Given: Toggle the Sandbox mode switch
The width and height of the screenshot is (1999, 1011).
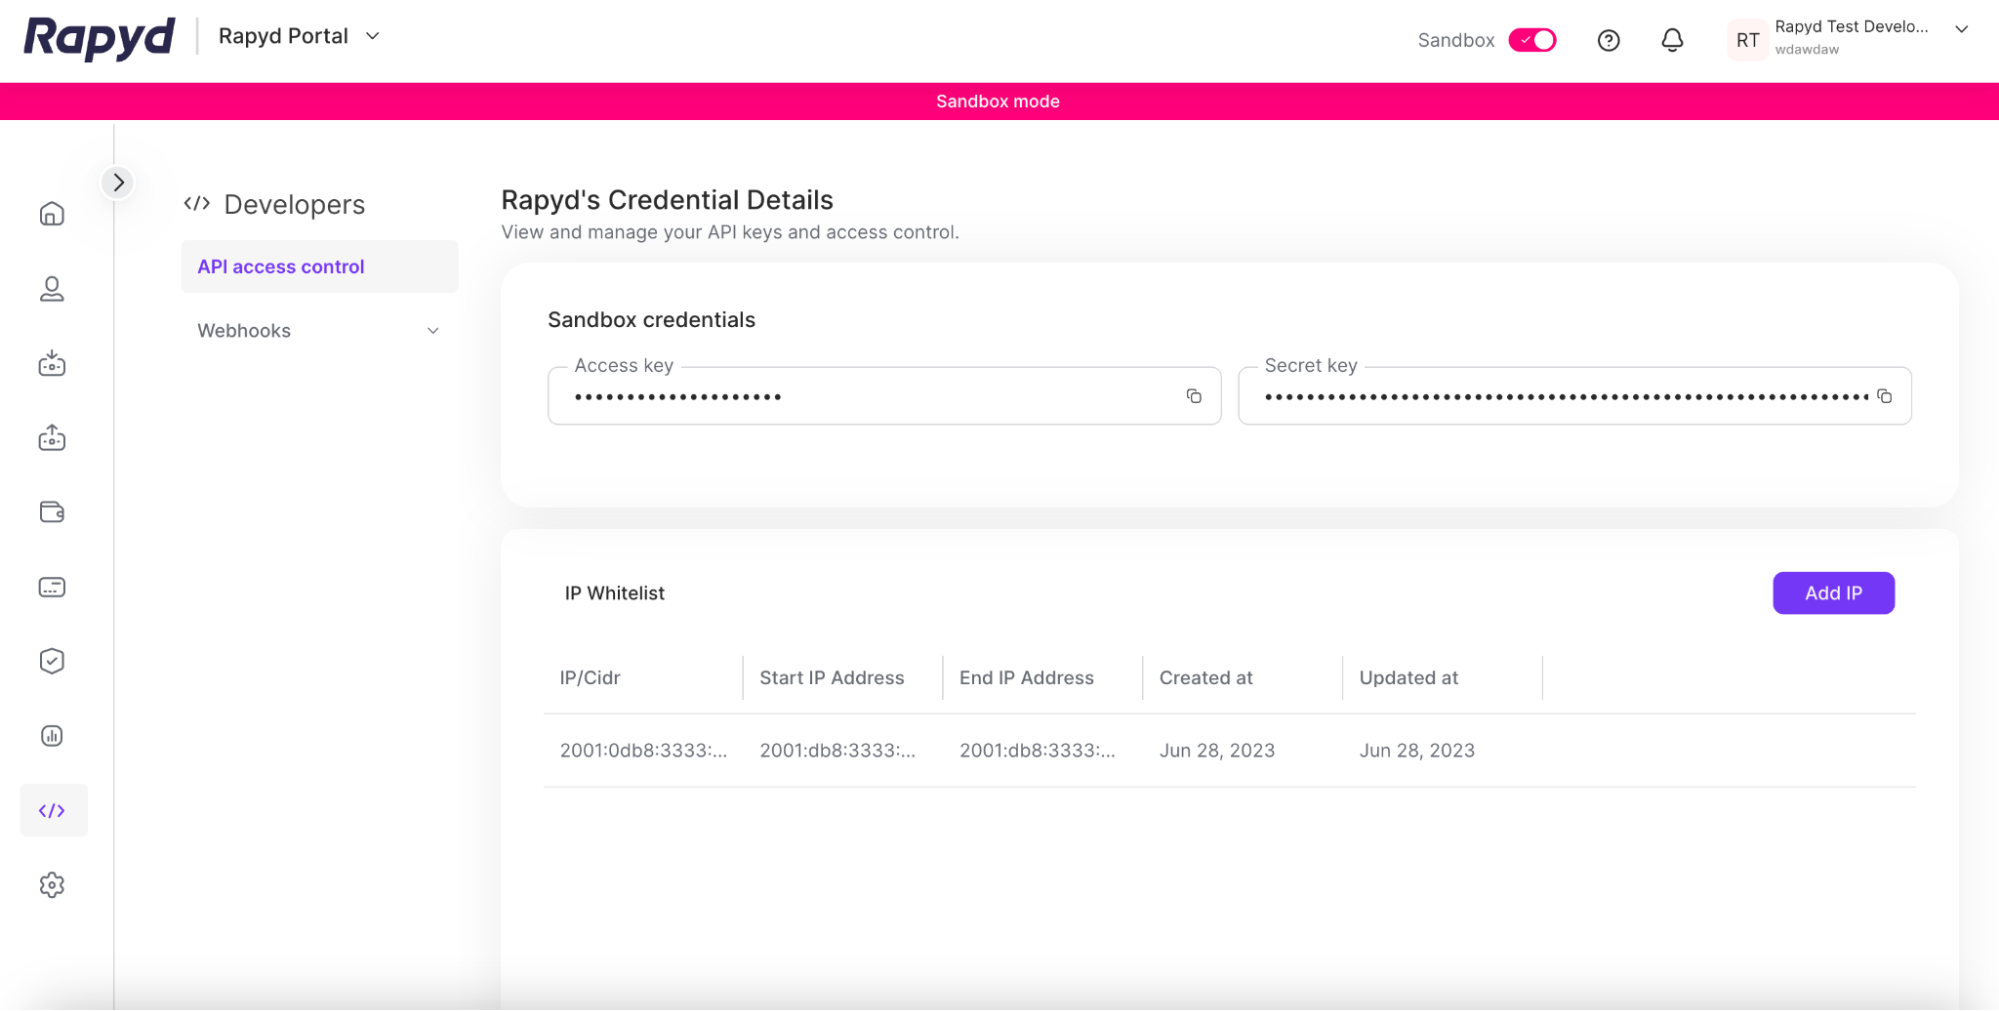Looking at the screenshot, I should point(1532,40).
